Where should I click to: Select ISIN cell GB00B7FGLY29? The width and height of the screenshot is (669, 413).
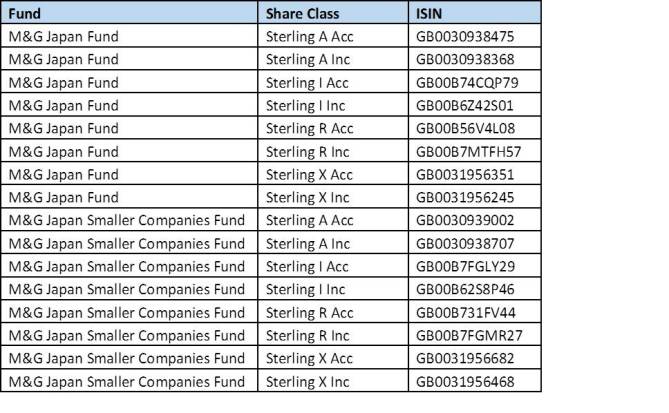pyautogui.click(x=474, y=266)
